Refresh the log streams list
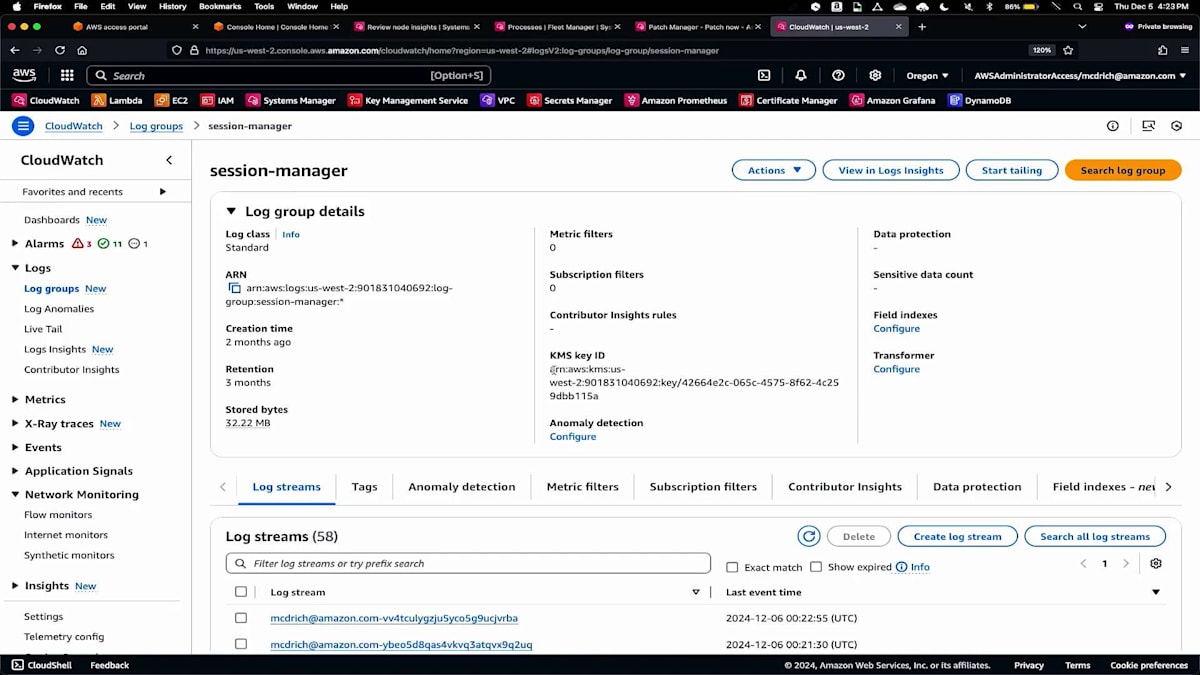 809,536
